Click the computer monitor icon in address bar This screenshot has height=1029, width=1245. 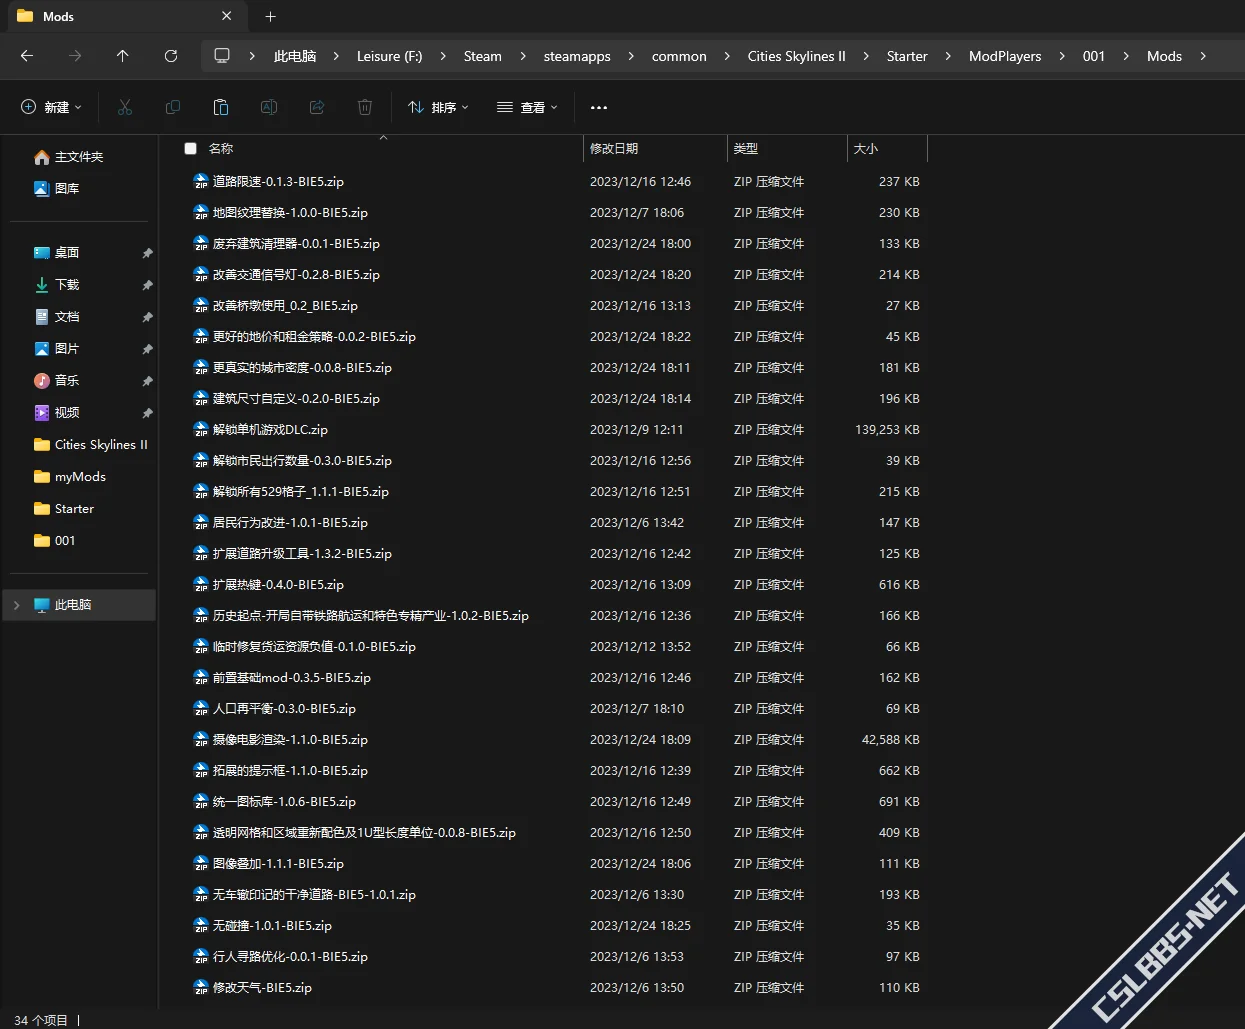[x=222, y=56]
